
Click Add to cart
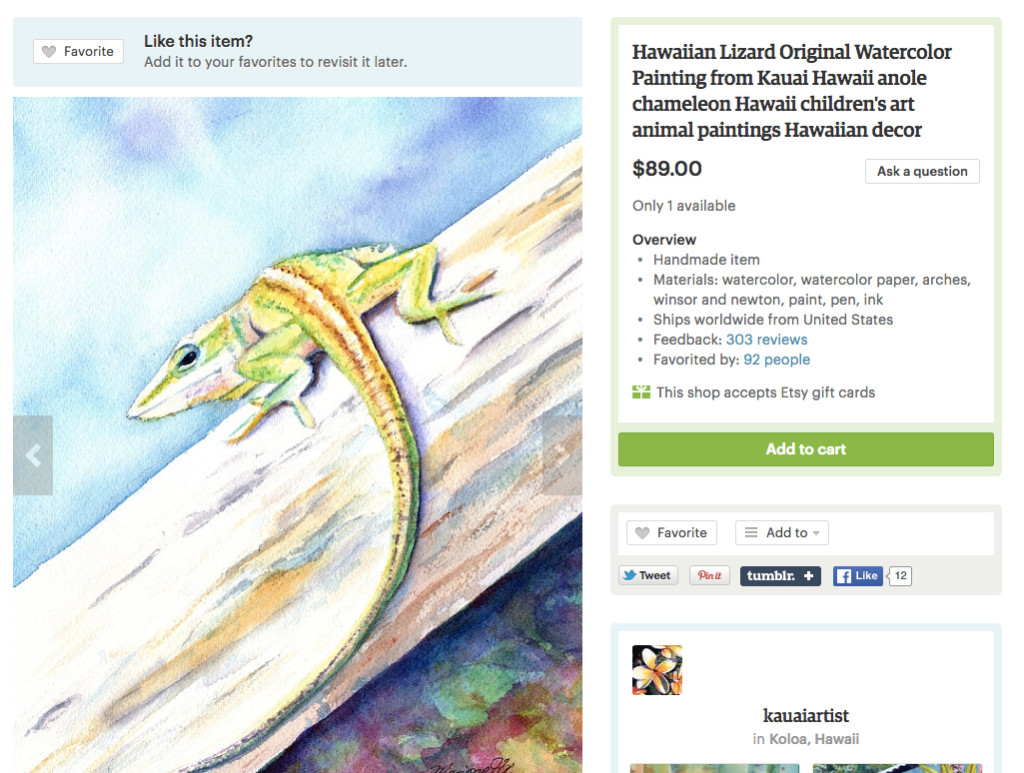click(x=806, y=449)
